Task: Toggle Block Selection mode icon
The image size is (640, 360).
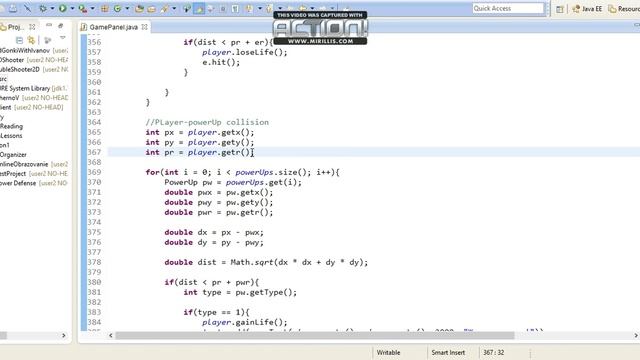Action: [223, 8]
